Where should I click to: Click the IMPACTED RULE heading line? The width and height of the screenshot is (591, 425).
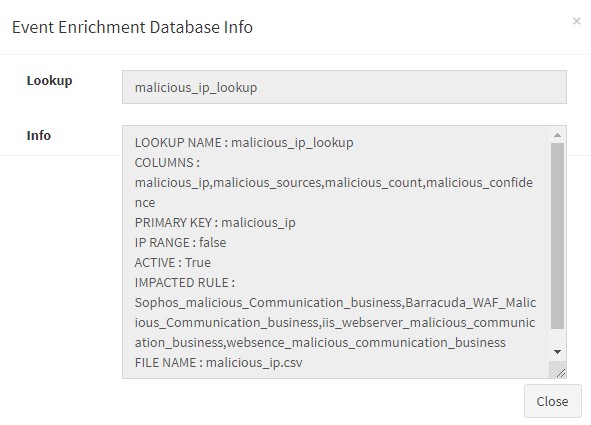pyautogui.click(x=185, y=283)
